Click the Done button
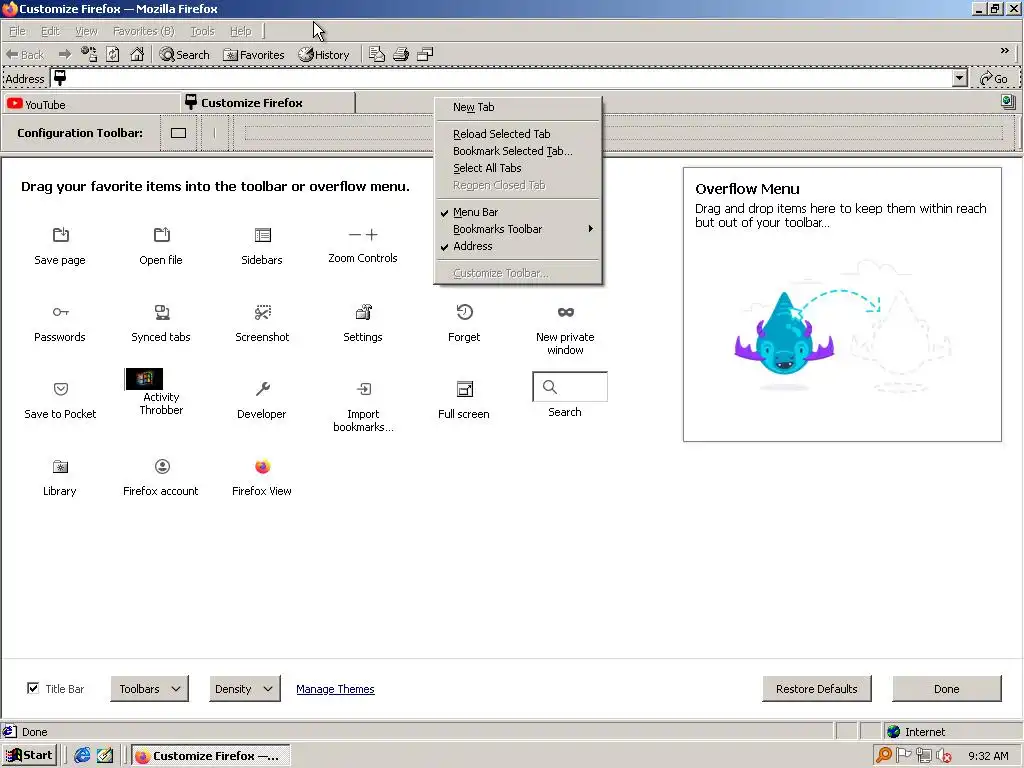 (x=946, y=689)
